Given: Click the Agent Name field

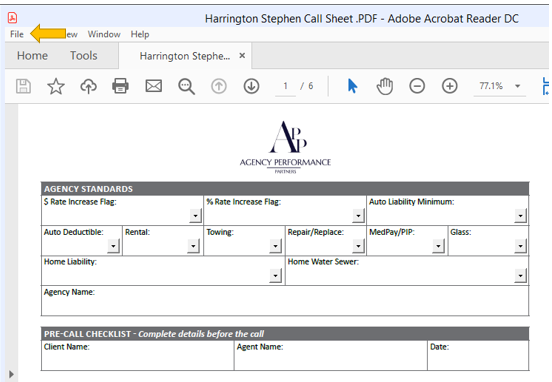Looking at the screenshot, I should click(x=331, y=355).
